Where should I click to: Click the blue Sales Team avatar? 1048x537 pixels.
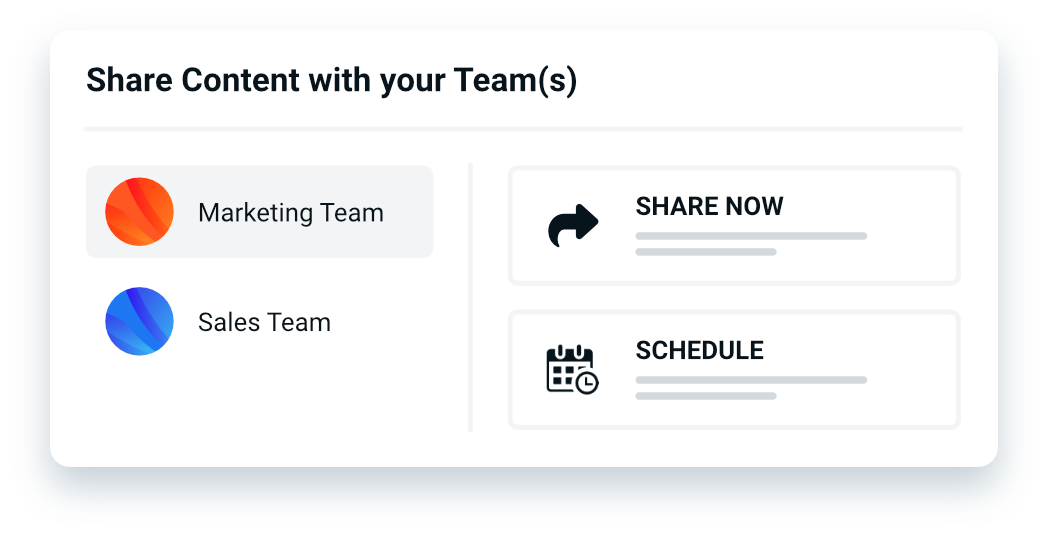(140, 321)
